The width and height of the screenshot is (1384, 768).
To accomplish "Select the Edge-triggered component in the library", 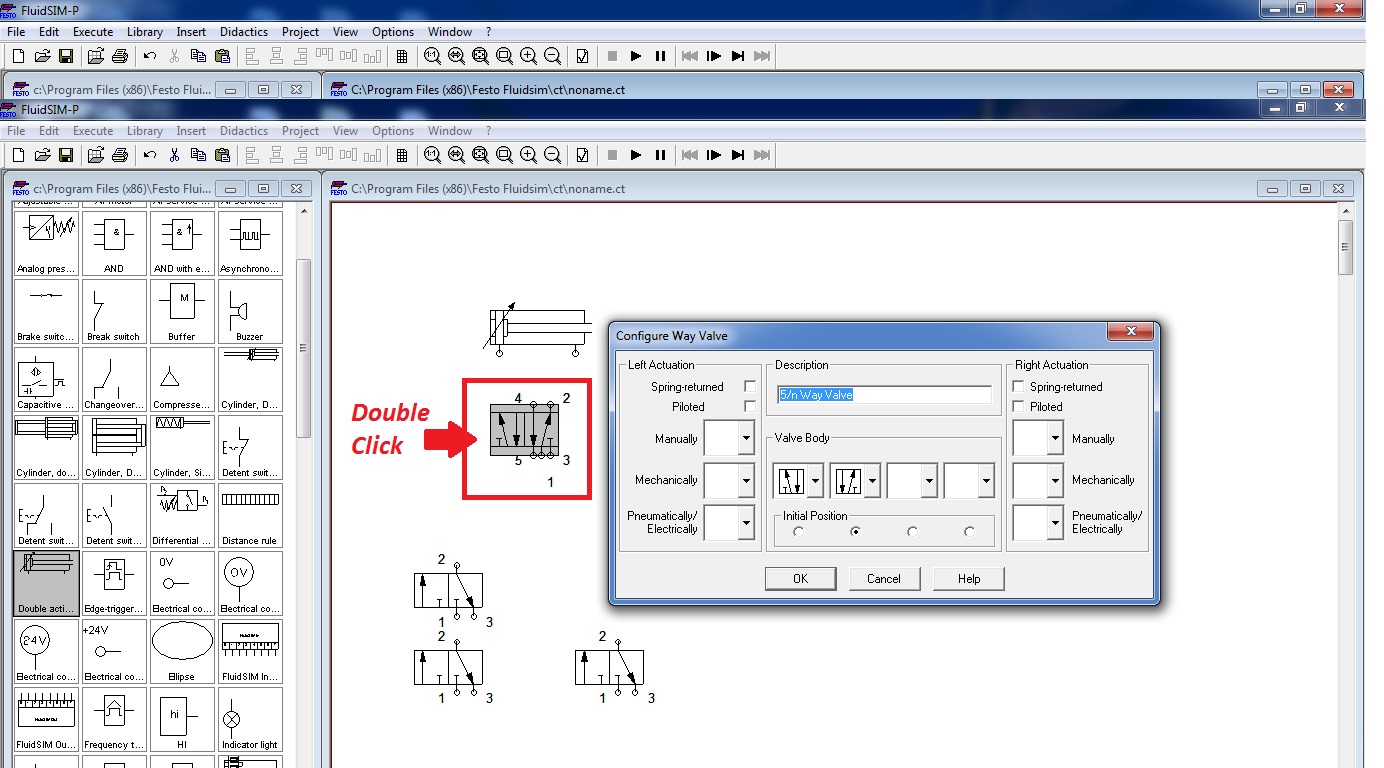I will (114, 582).
